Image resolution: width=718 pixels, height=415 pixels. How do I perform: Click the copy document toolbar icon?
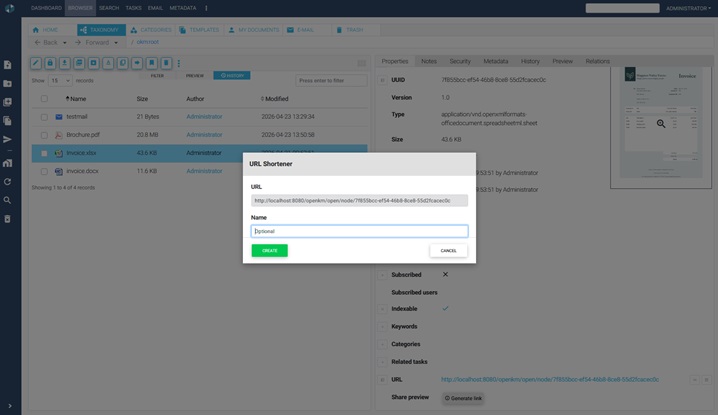click(122, 63)
